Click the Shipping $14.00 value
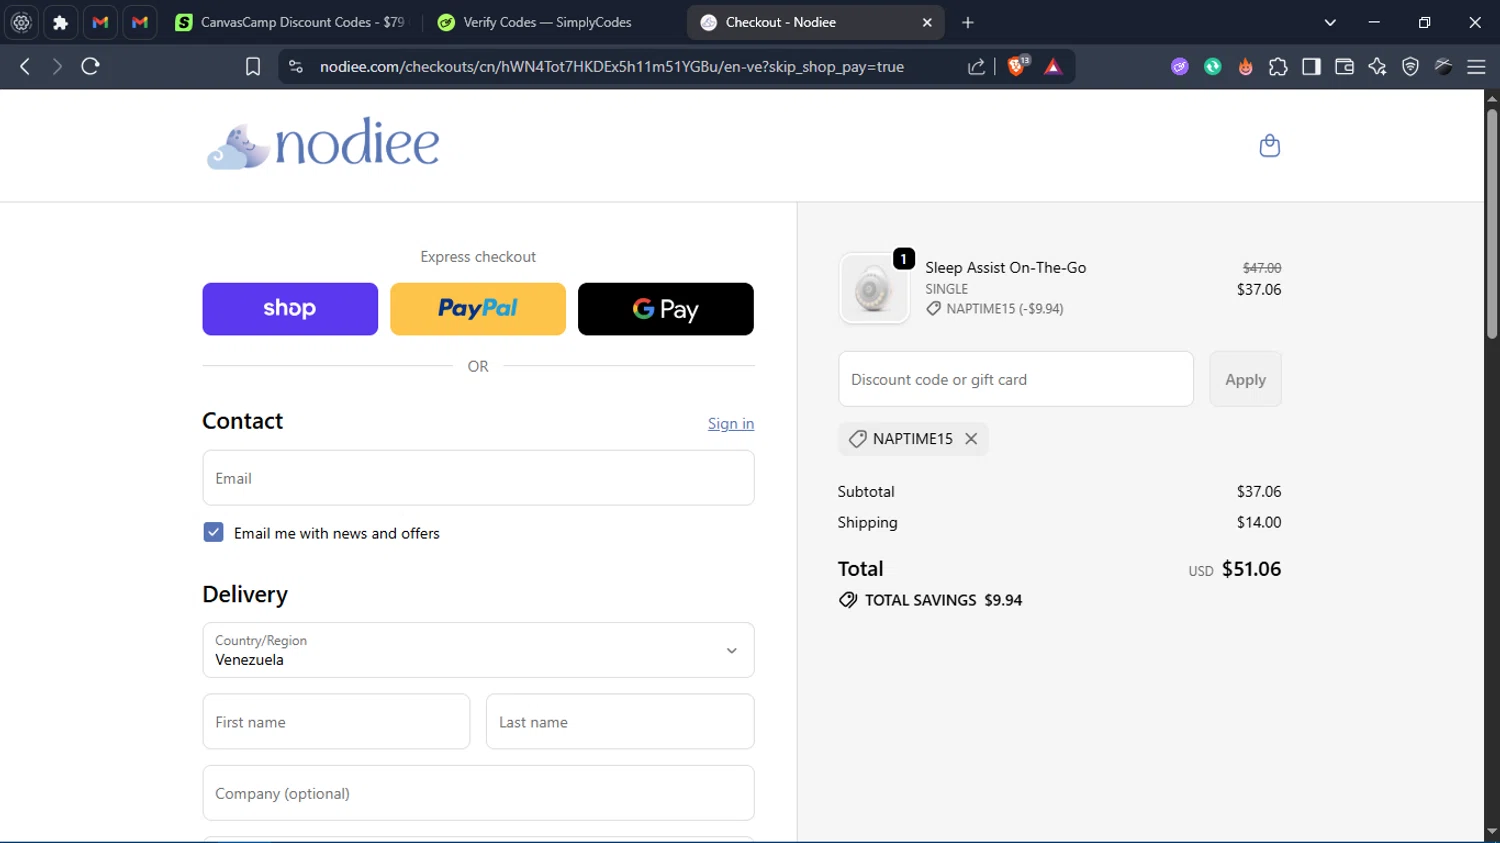This screenshot has width=1500, height=843. pos(1259,522)
